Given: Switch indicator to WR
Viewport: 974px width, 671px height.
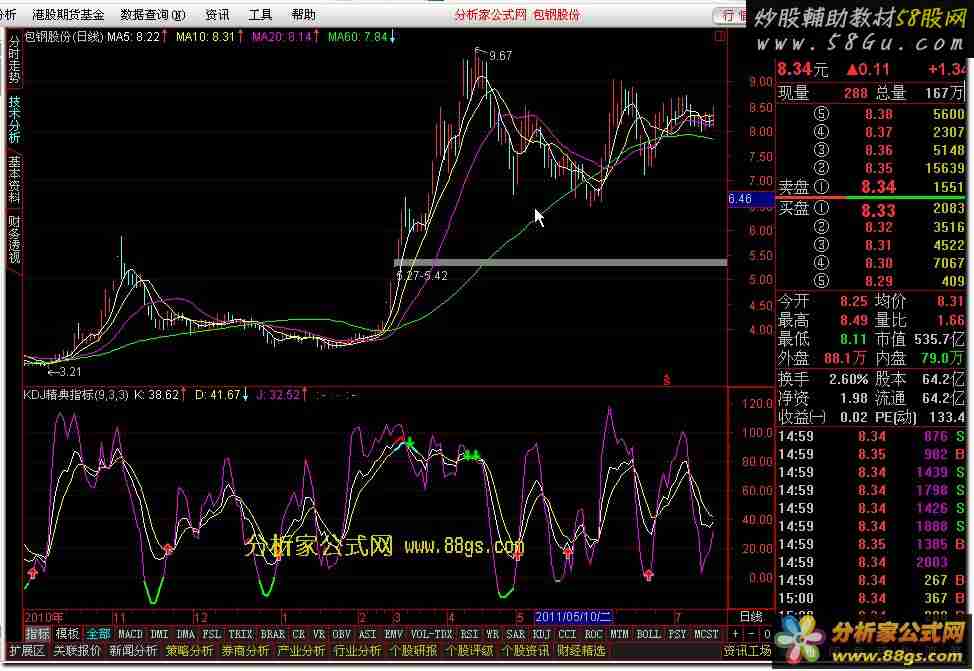Looking at the screenshot, I should 492,634.
